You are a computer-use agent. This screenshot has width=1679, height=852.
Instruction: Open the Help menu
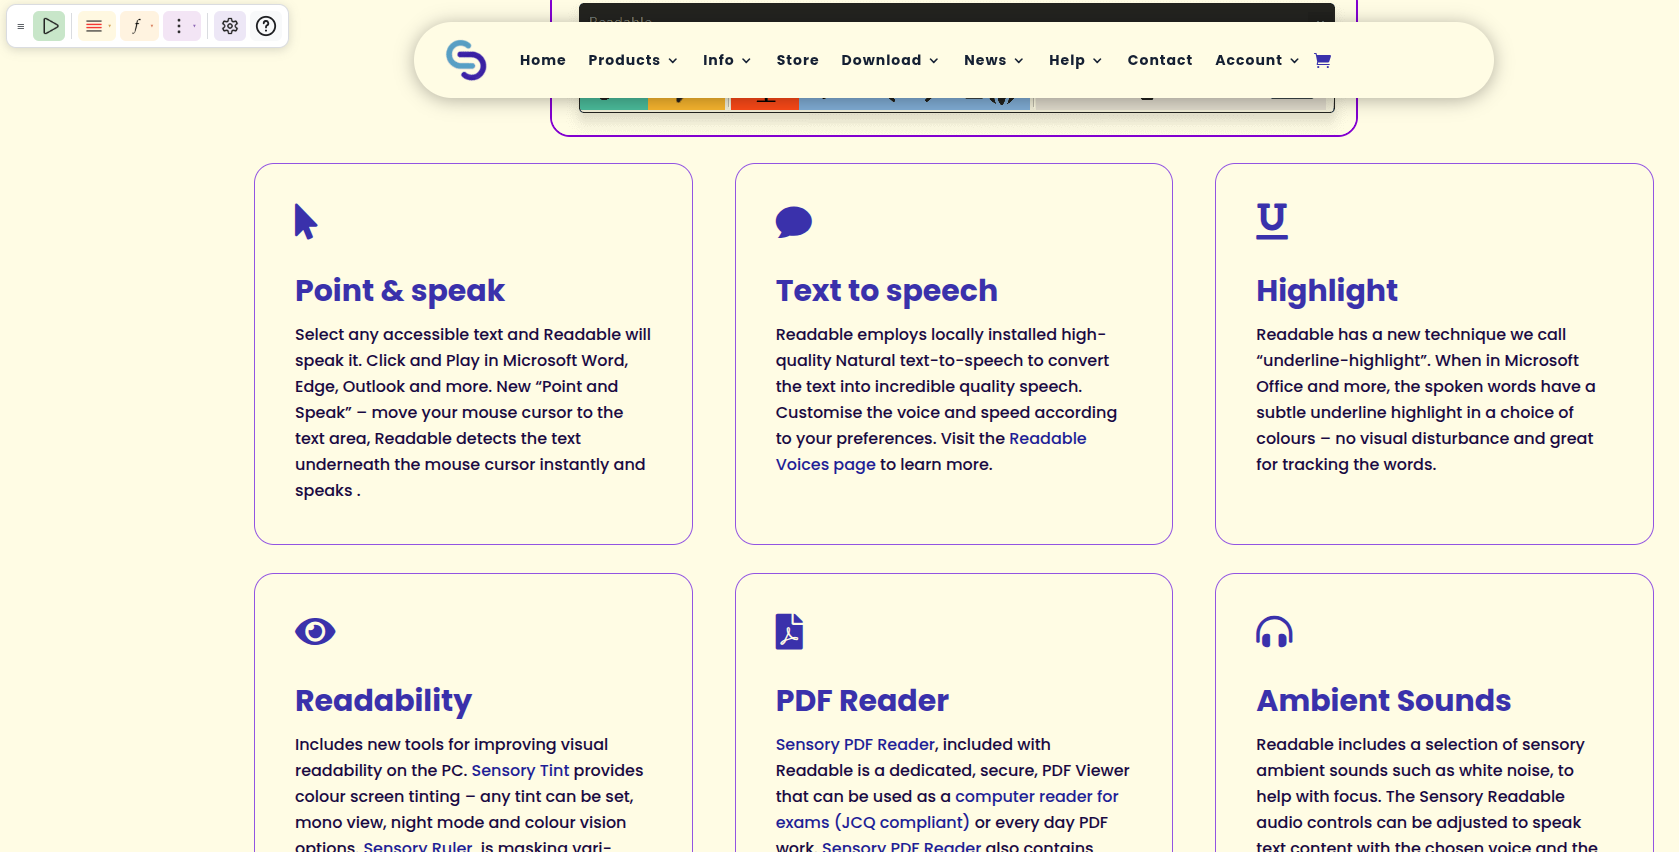pyautogui.click(x=1067, y=60)
